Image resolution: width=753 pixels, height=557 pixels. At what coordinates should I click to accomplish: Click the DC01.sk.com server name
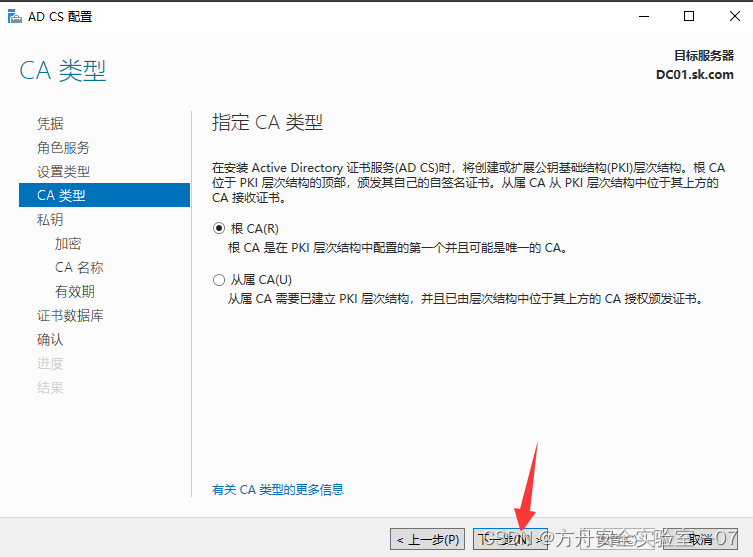[694, 75]
